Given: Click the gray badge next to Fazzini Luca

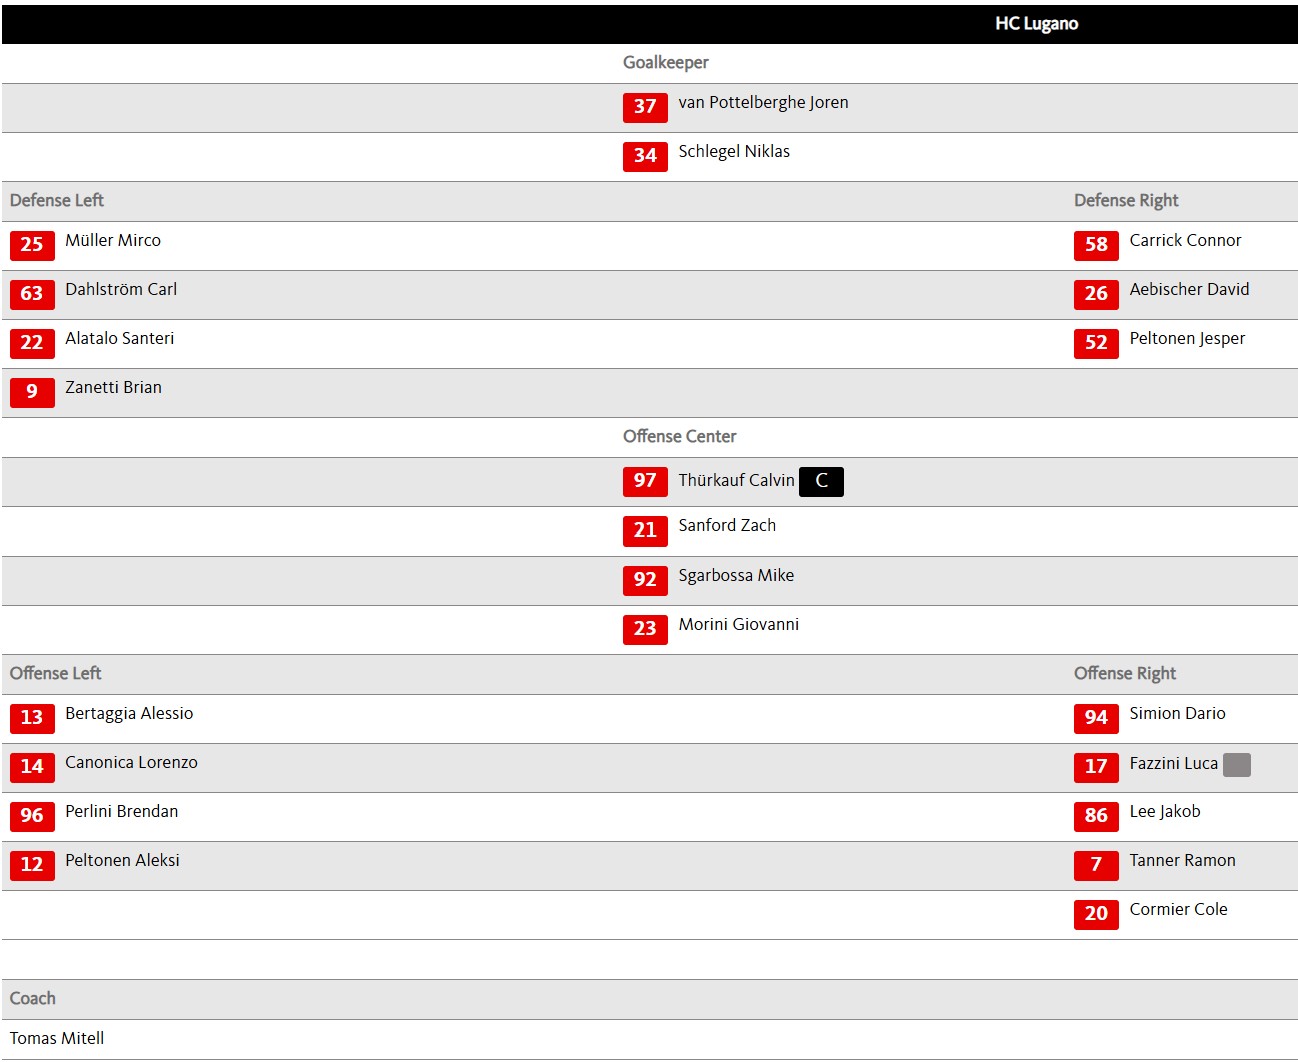Looking at the screenshot, I should click(1237, 765).
